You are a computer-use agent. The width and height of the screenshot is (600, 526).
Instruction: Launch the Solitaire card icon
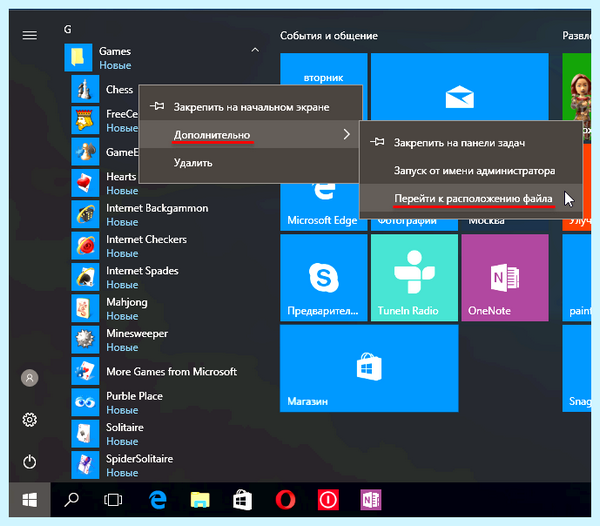click(85, 434)
